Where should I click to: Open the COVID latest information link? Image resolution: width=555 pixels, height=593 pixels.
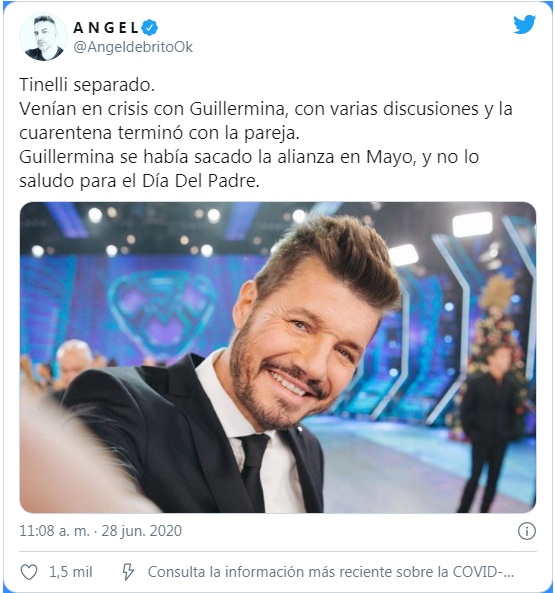pyautogui.click(x=331, y=572)
